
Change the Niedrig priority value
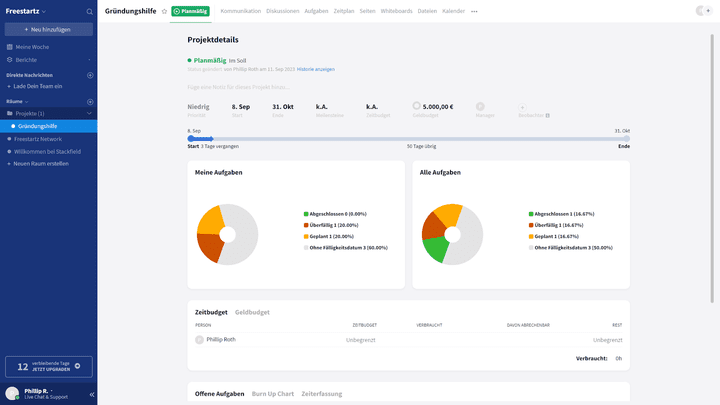[198, 107]
